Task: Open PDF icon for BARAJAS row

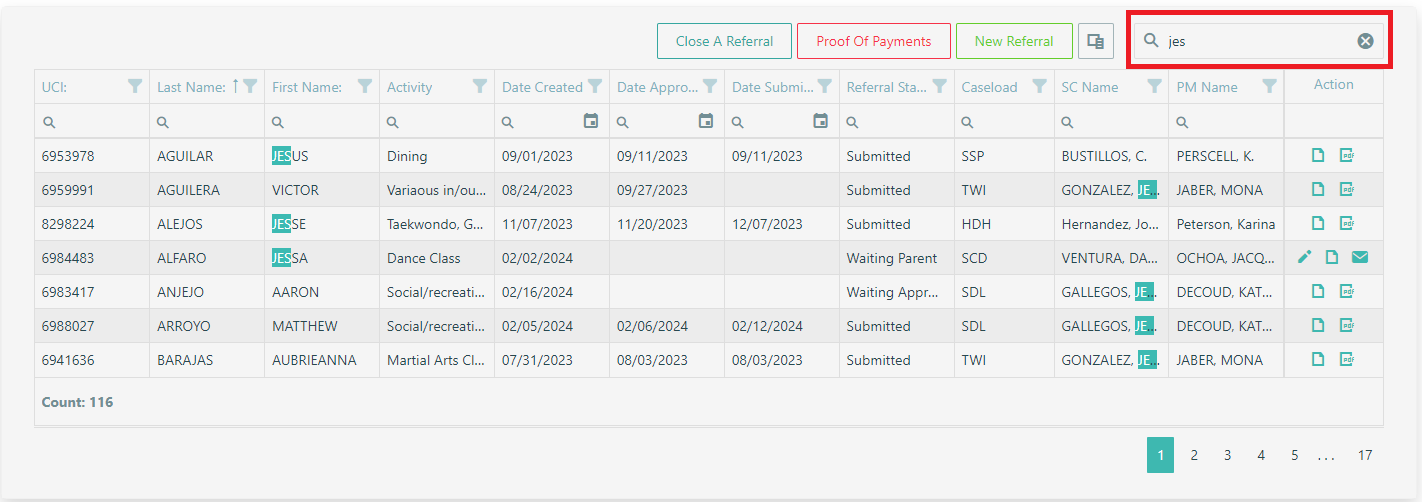Action: (1347, 360)
